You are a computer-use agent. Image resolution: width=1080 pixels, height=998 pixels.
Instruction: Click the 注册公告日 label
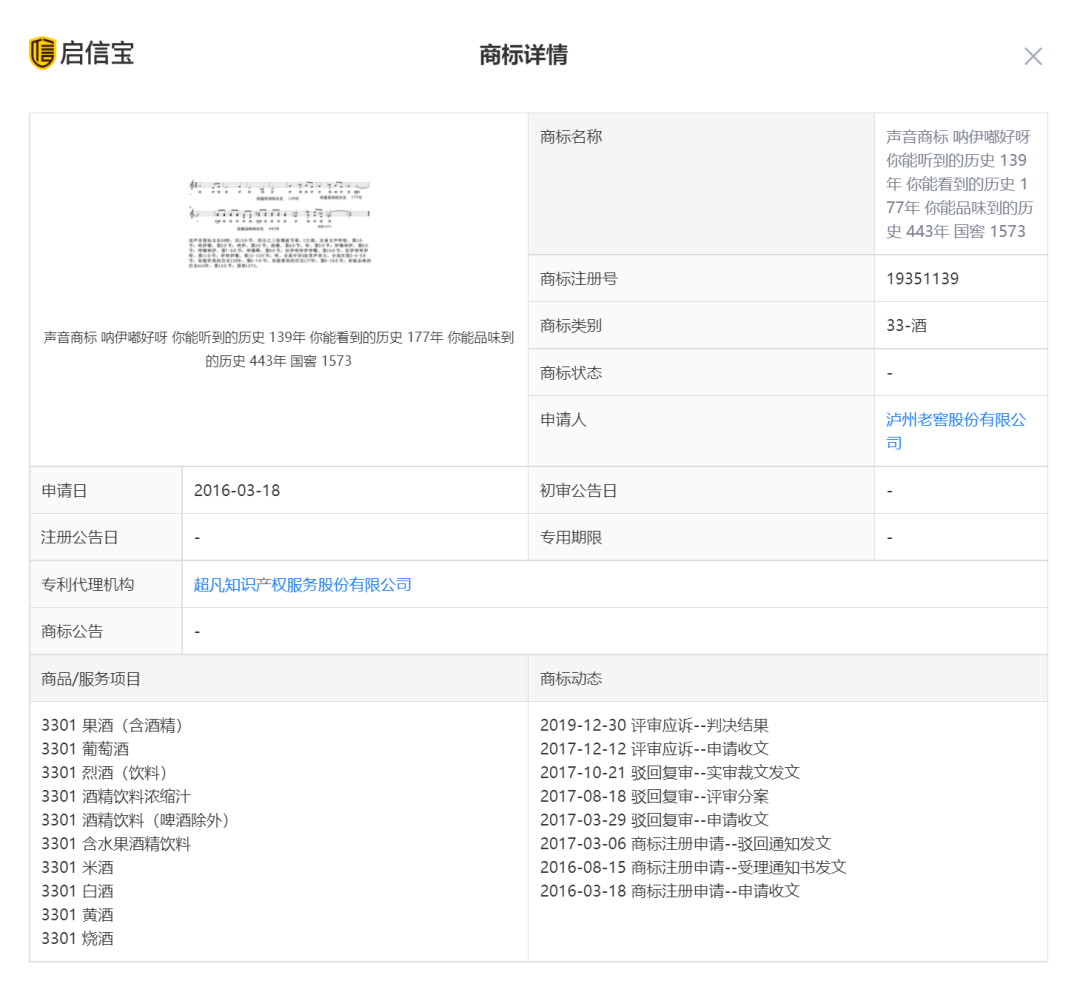coord(79,537)
